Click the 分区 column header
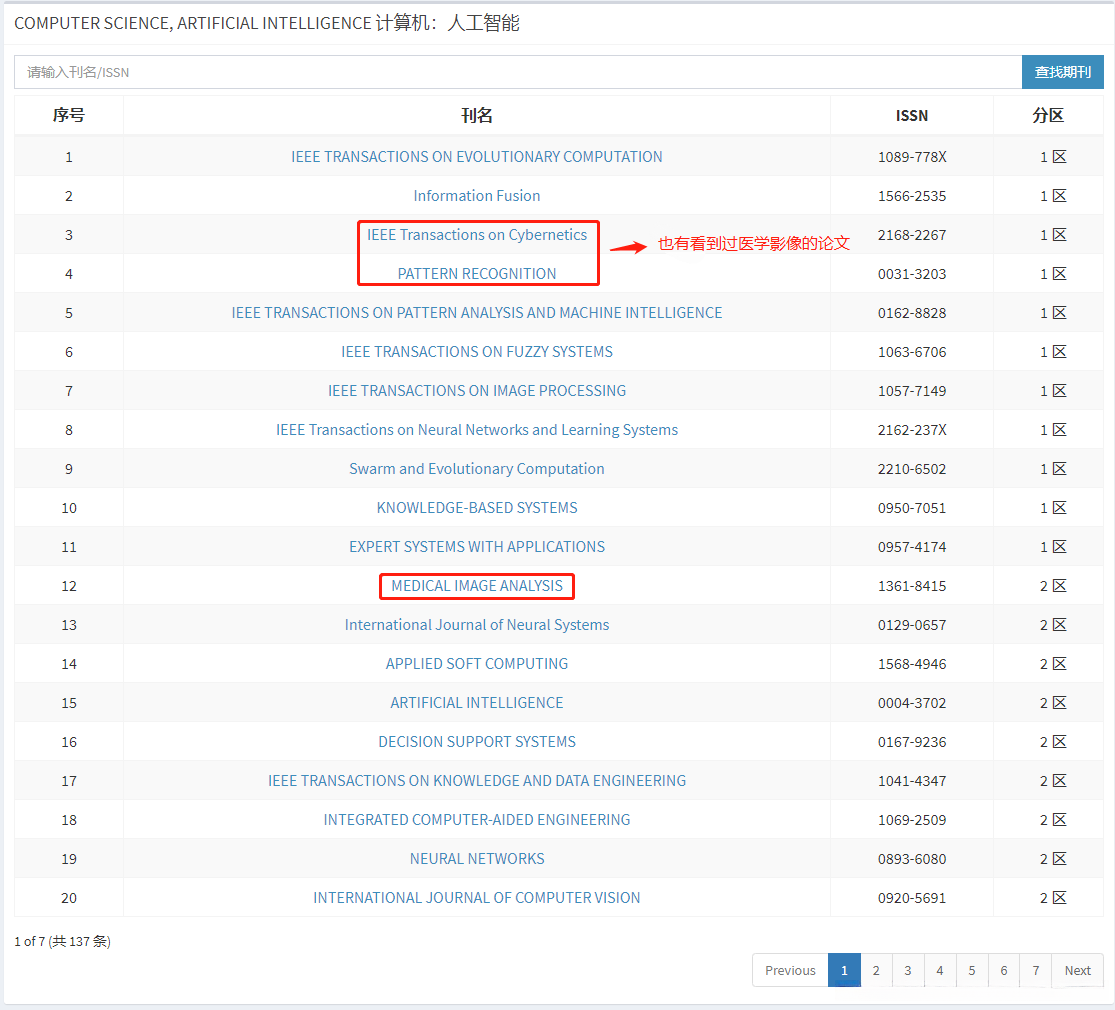The image size is (1115, 1010). point(1048,115)
